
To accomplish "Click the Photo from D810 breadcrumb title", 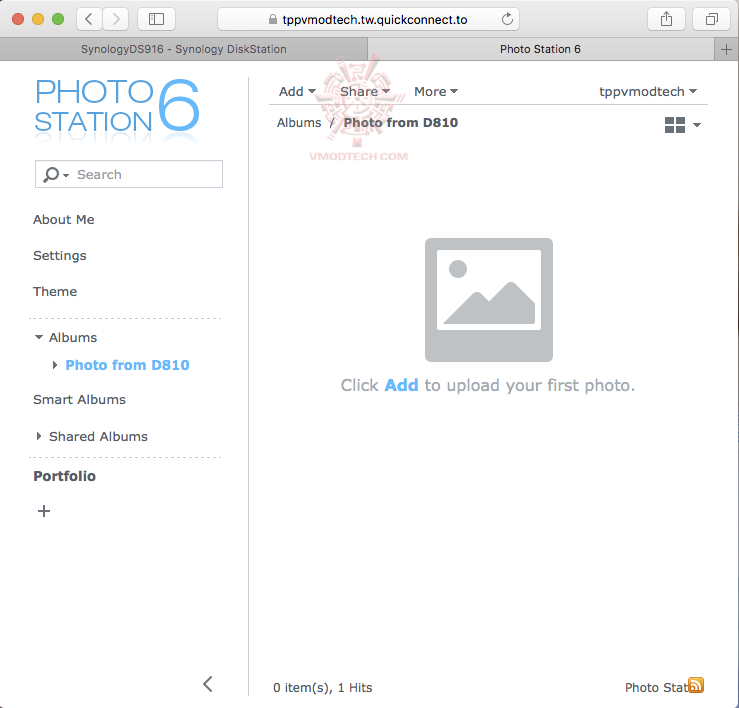I will (401, 123).
